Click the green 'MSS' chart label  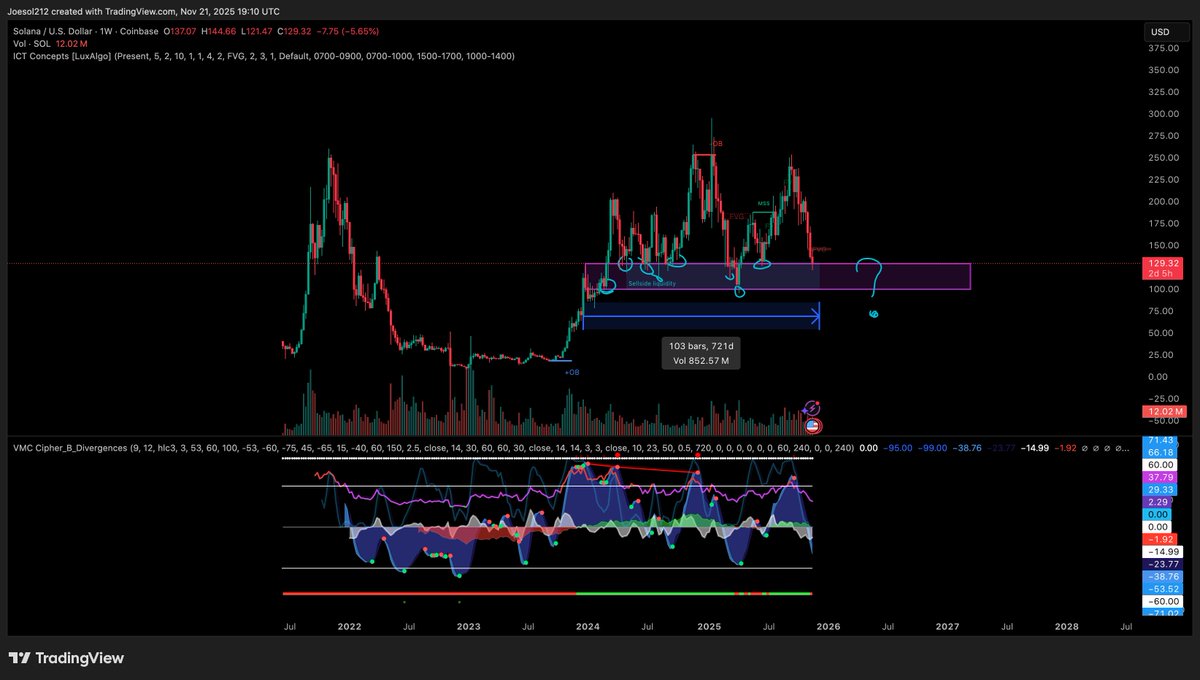[x=763, y=203]
